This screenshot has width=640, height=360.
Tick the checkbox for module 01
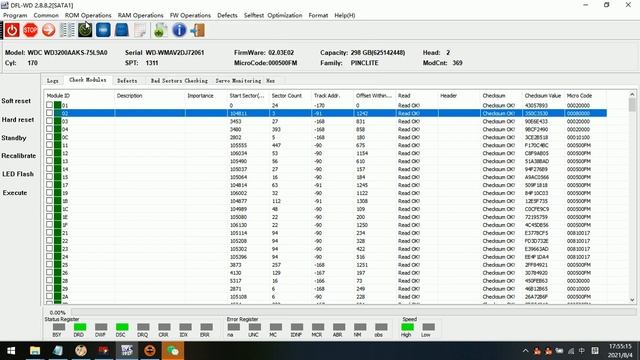[49, 105]
